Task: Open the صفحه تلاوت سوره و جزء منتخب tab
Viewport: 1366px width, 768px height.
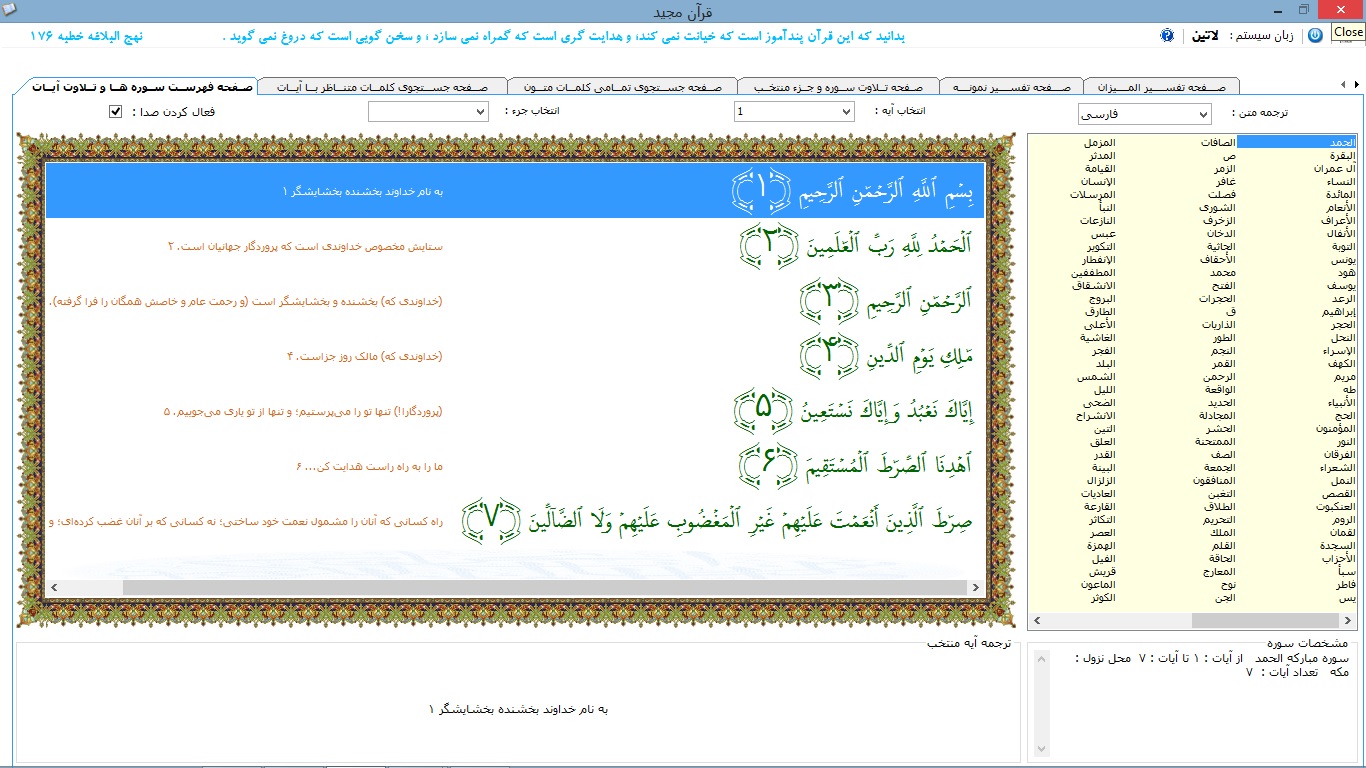Action: pyautogui.click(x=839, y=87)
